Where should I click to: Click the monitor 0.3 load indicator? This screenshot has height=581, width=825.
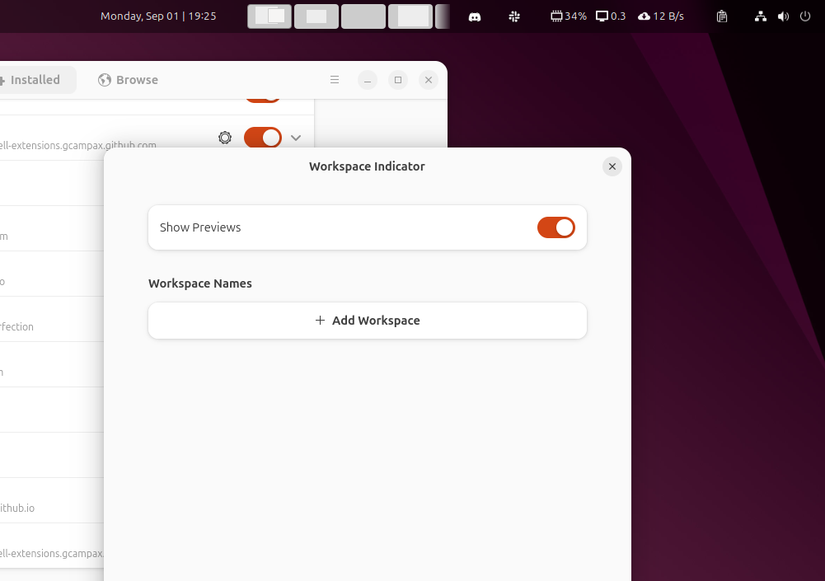610,16
